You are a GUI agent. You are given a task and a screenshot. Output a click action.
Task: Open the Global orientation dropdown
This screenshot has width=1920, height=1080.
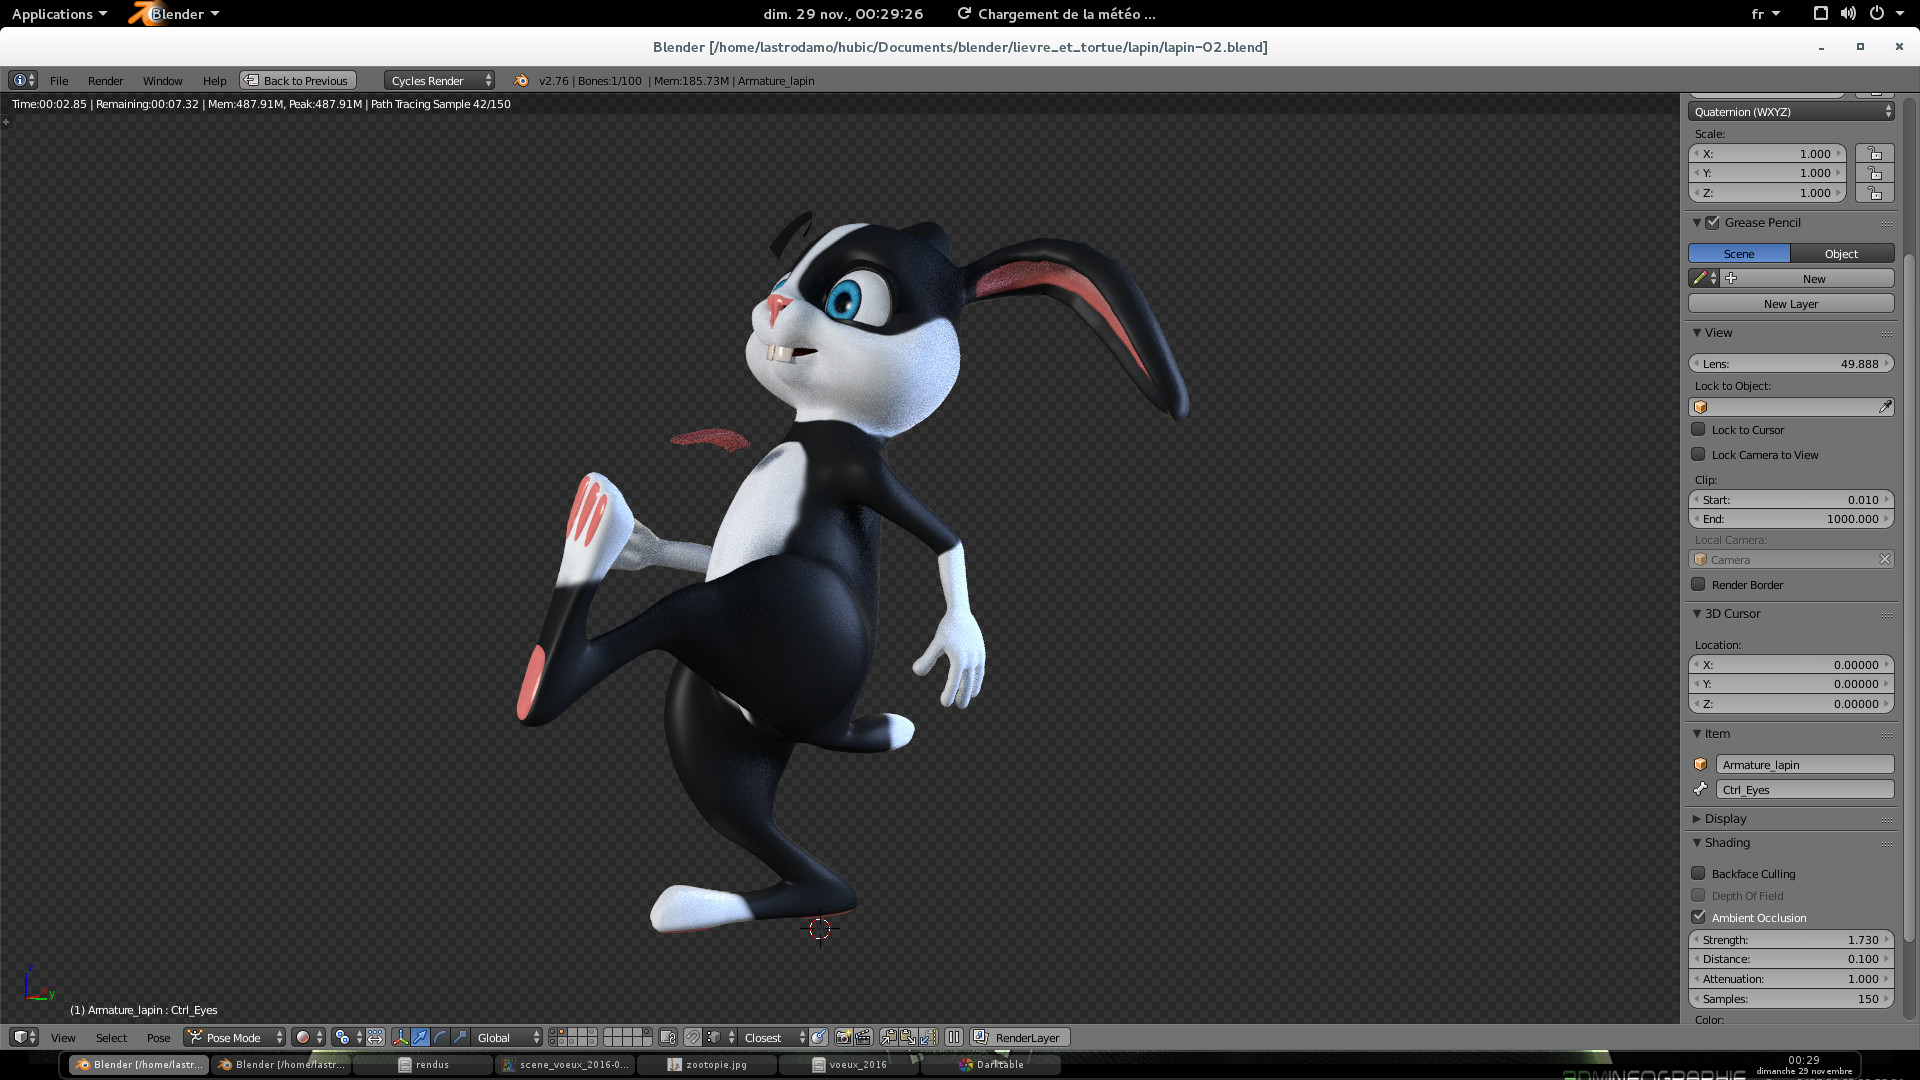coord(508,1037)
